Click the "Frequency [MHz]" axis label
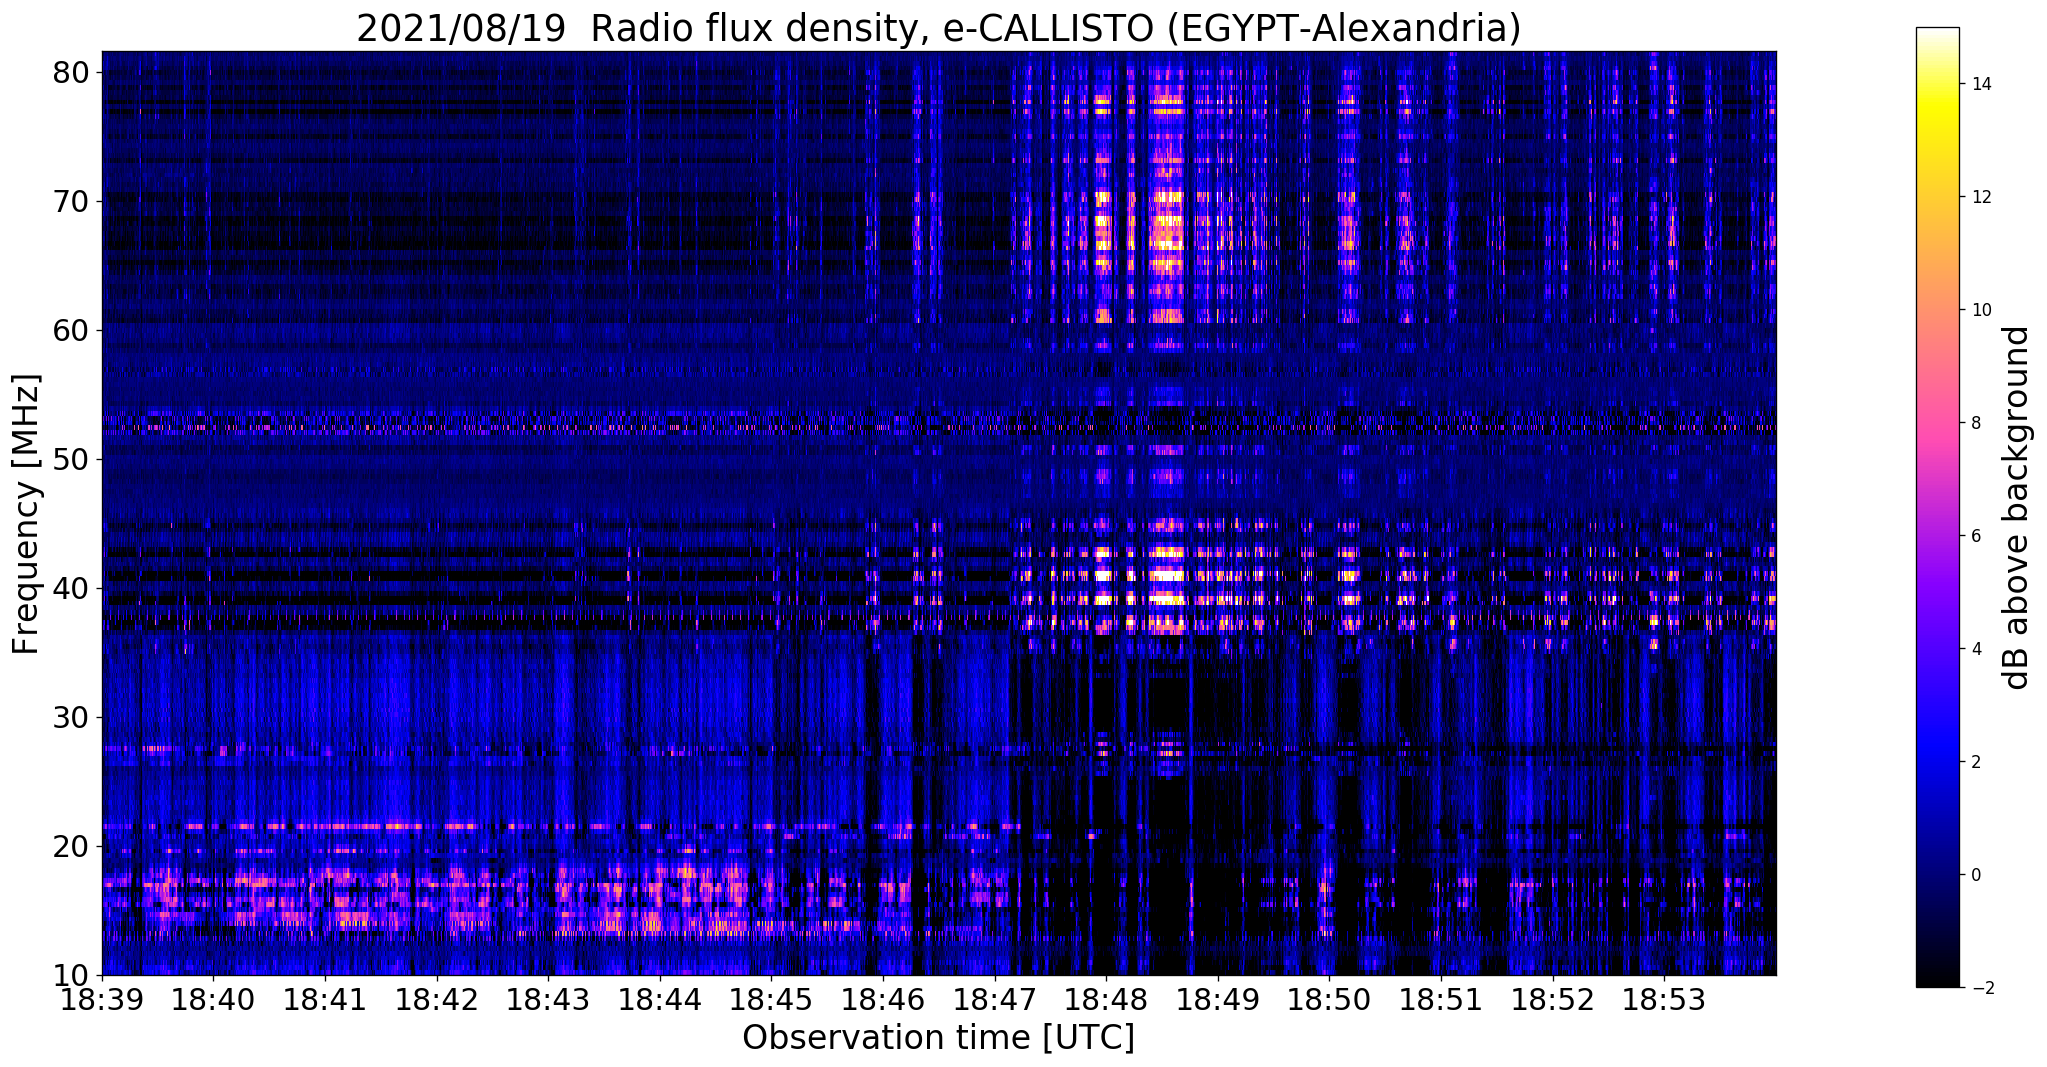 (x=27, y=514)
